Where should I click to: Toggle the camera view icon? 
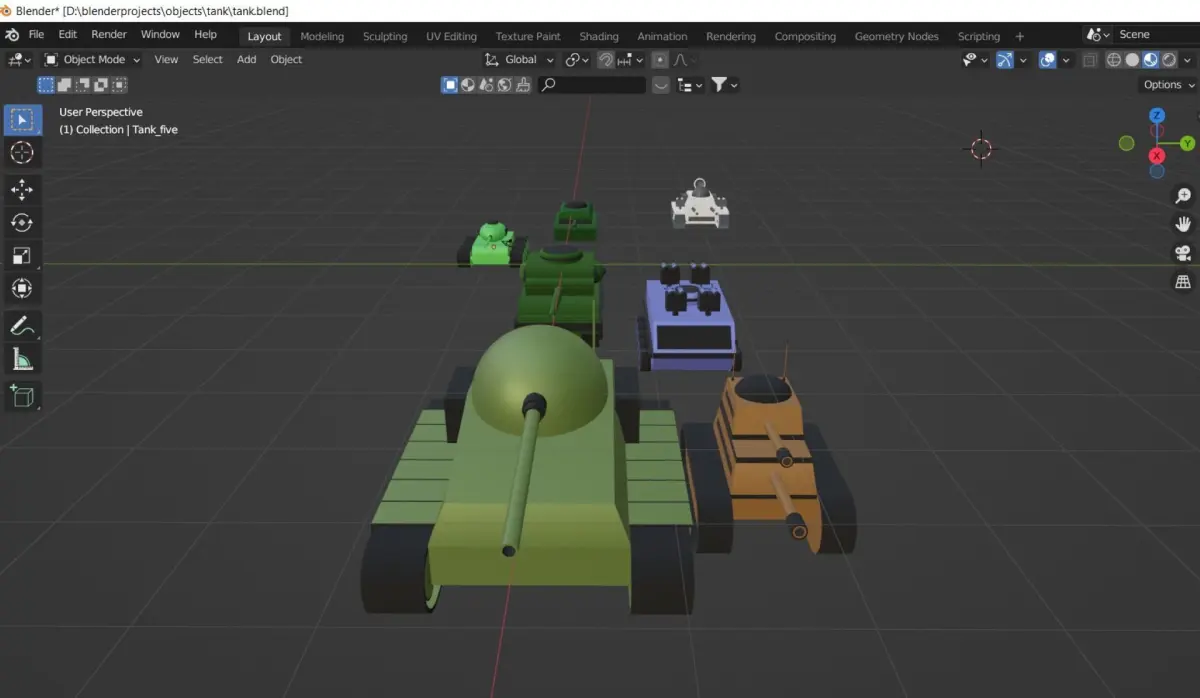click(1183, 253)
